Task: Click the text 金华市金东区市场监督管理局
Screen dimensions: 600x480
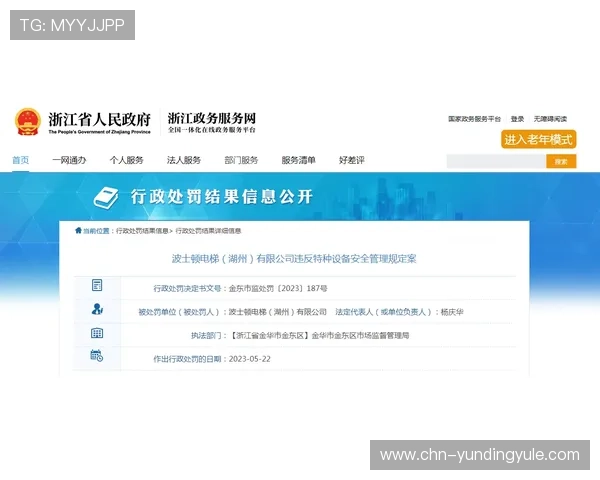Action: click(x=360, y=336)
